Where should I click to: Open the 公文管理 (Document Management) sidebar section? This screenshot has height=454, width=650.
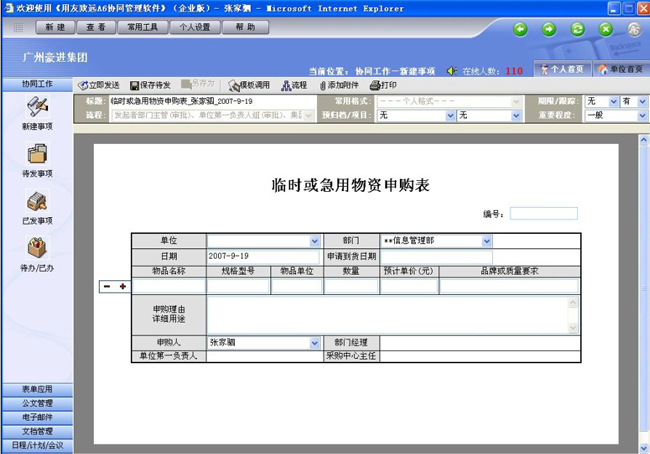pyautogui.click(x=37, y=404)
